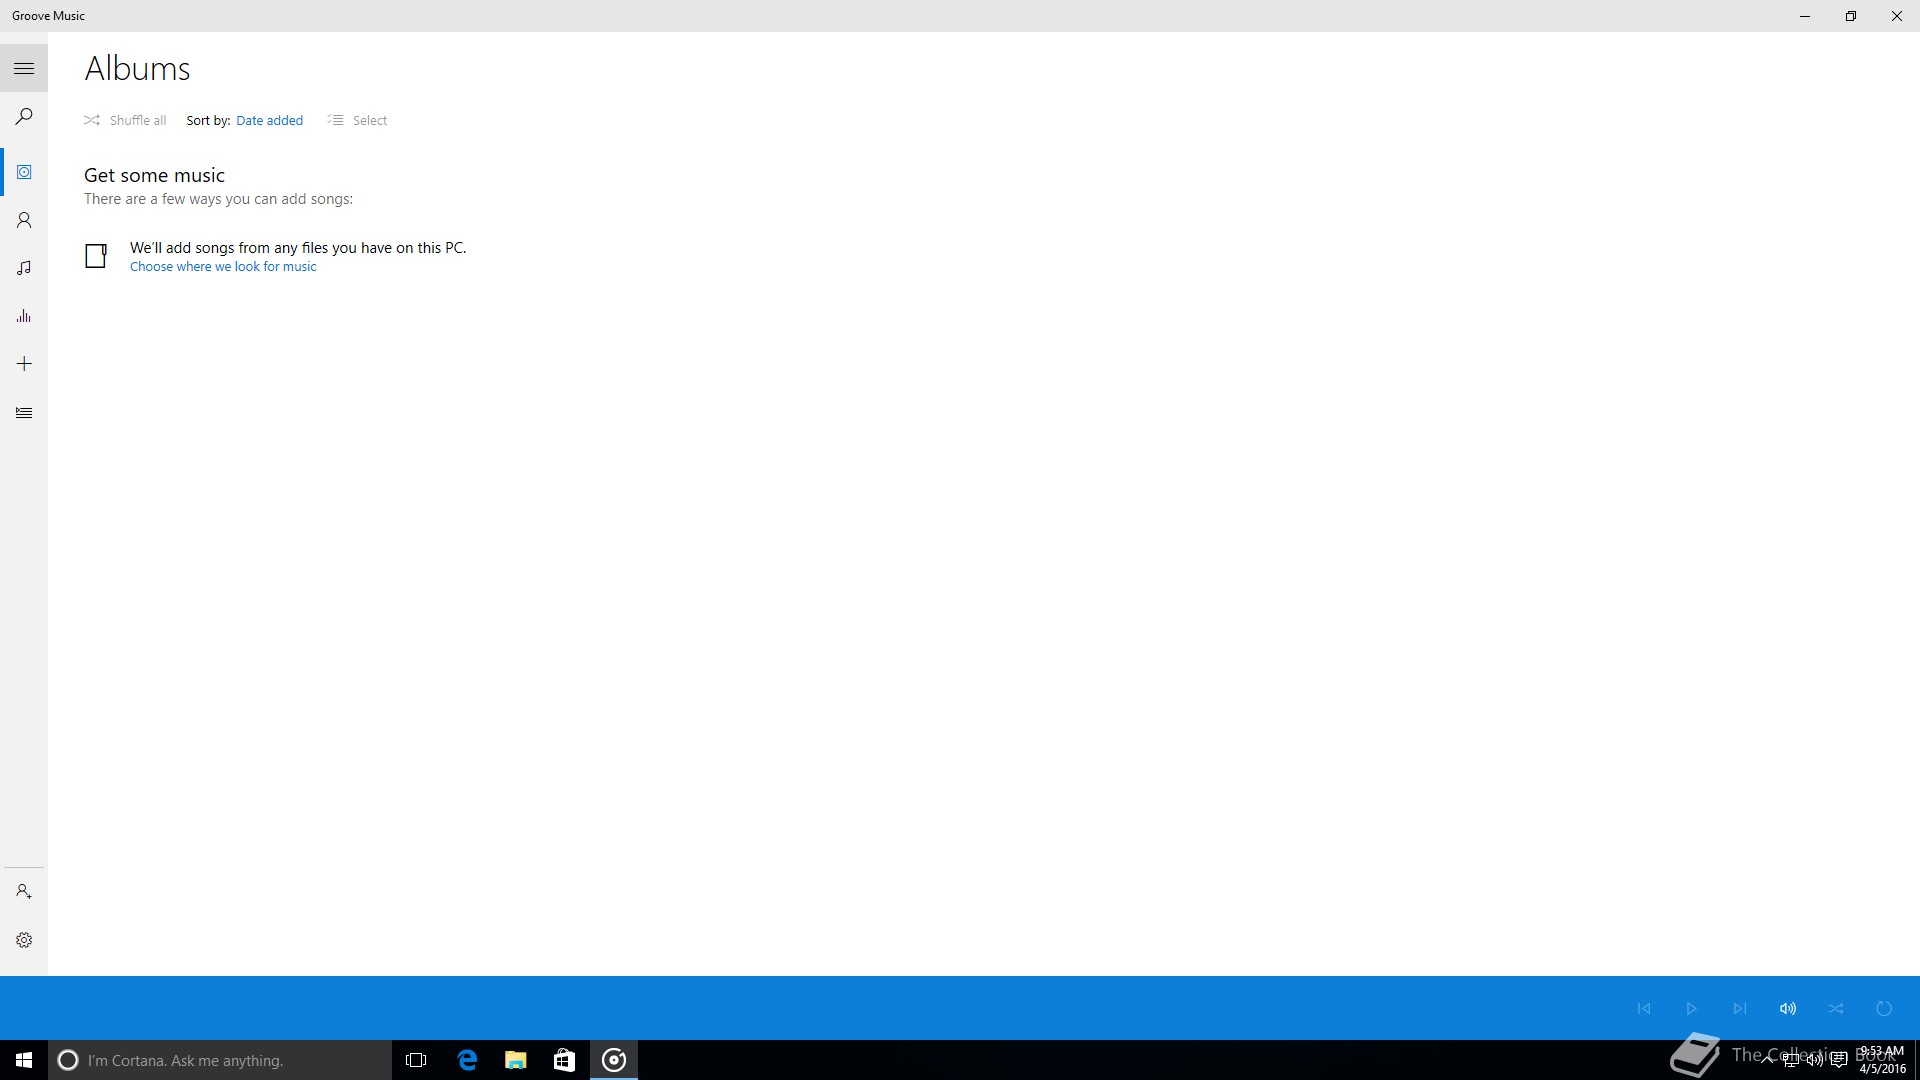The height and width of the screenshot is (1080, 1920).
Task: Click the Get some music heading
Action: tap(154, 175)
